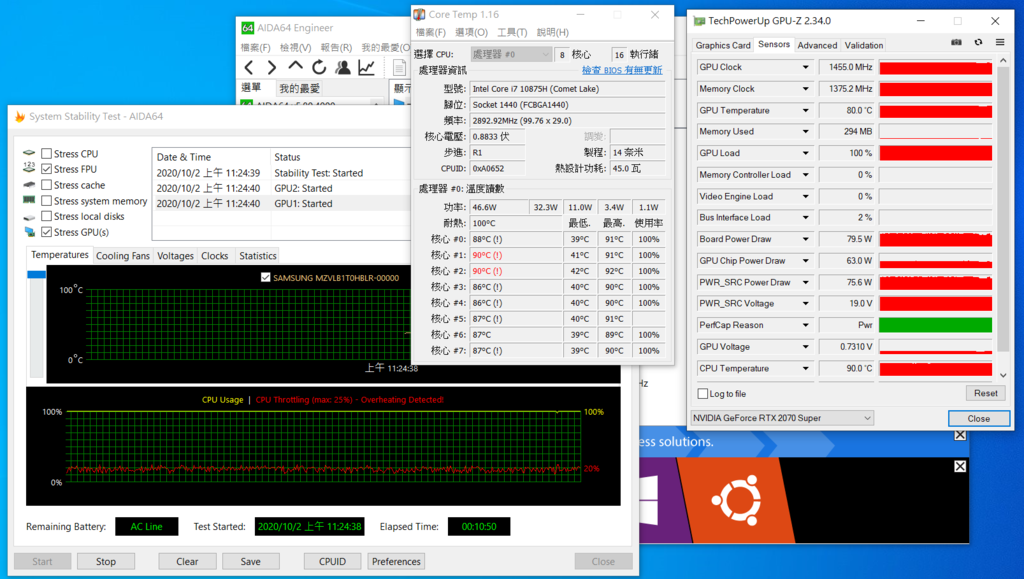Screen dimensions: 1024x579
Task: Click Stop button in stability test
Action: pyautogui.click(x=106, y=561)
